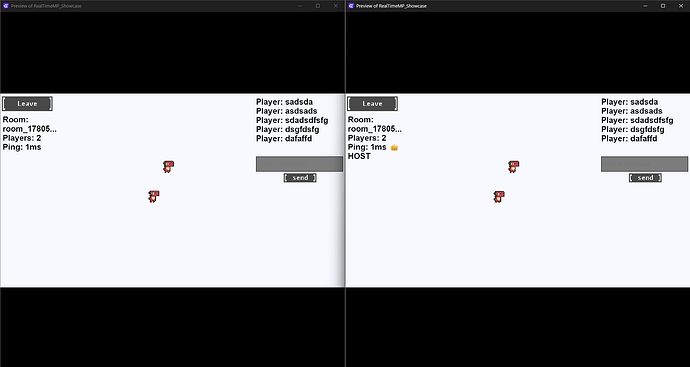
Task: Click left window title 'Preview of RealTimeMP_Showcase'
Action: click(46, 6)
